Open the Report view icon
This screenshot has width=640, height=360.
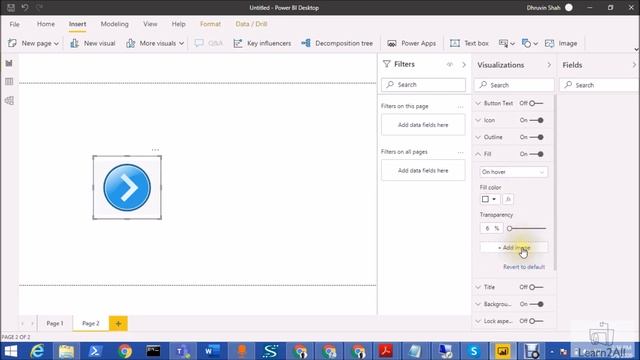point(9,63)
